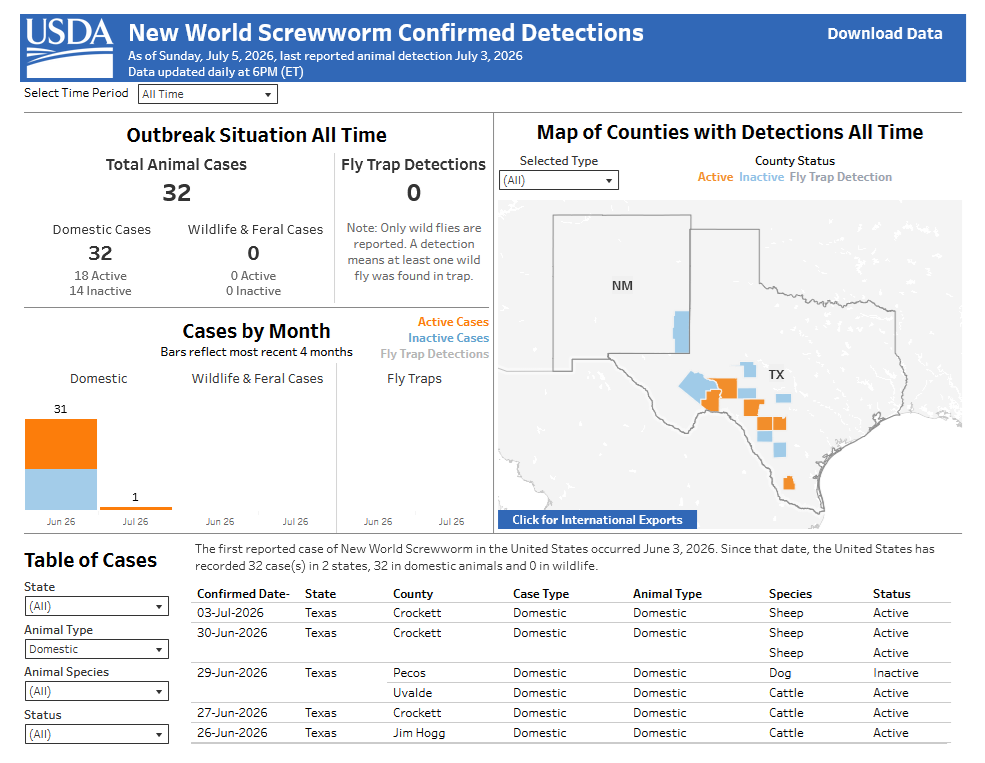Open the Animal Type filter dropdown
The image size is (985, 763).
[x=97, y=649]
